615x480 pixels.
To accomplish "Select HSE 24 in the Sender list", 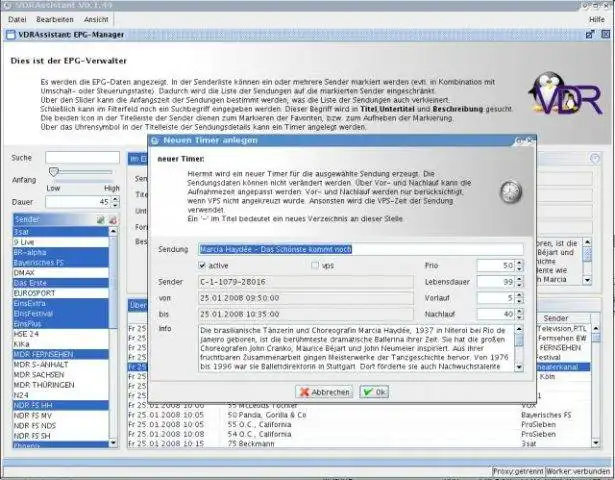I will click(x=61, y=334).
